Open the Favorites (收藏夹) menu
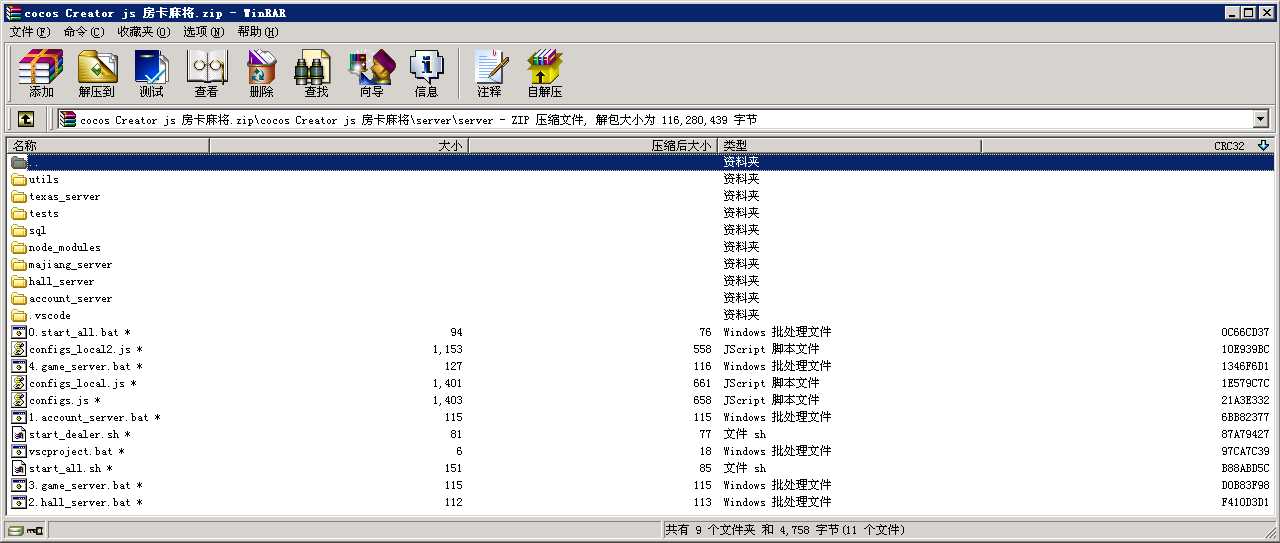 (143, 32)
